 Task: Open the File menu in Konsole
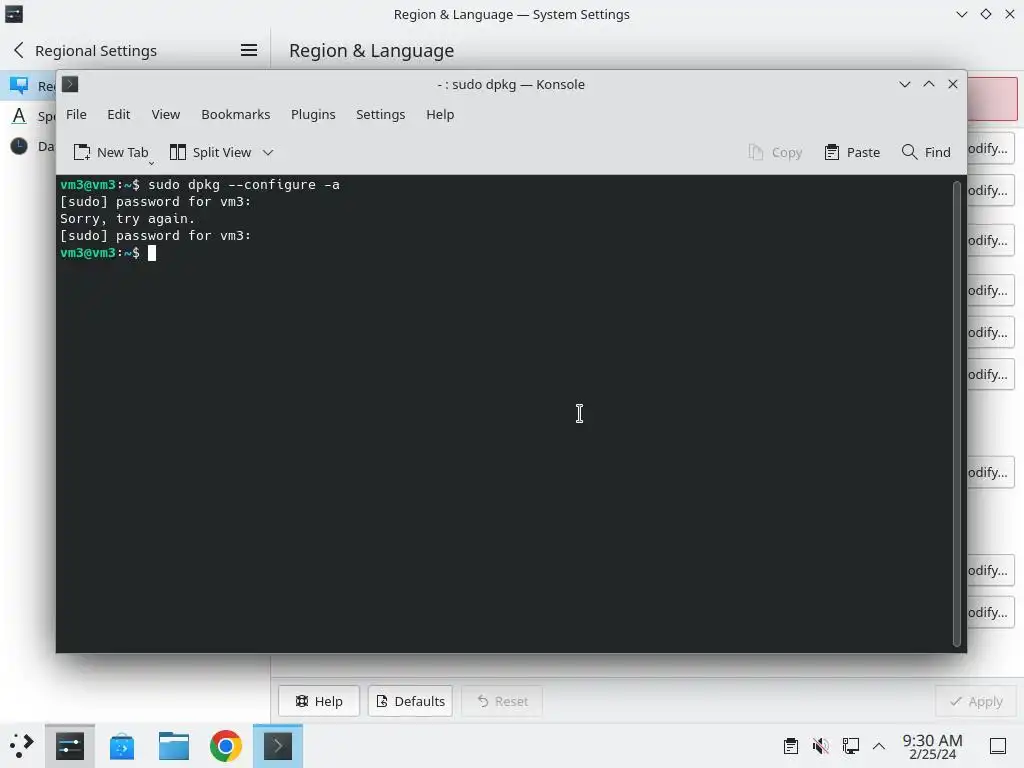[76, 114]
